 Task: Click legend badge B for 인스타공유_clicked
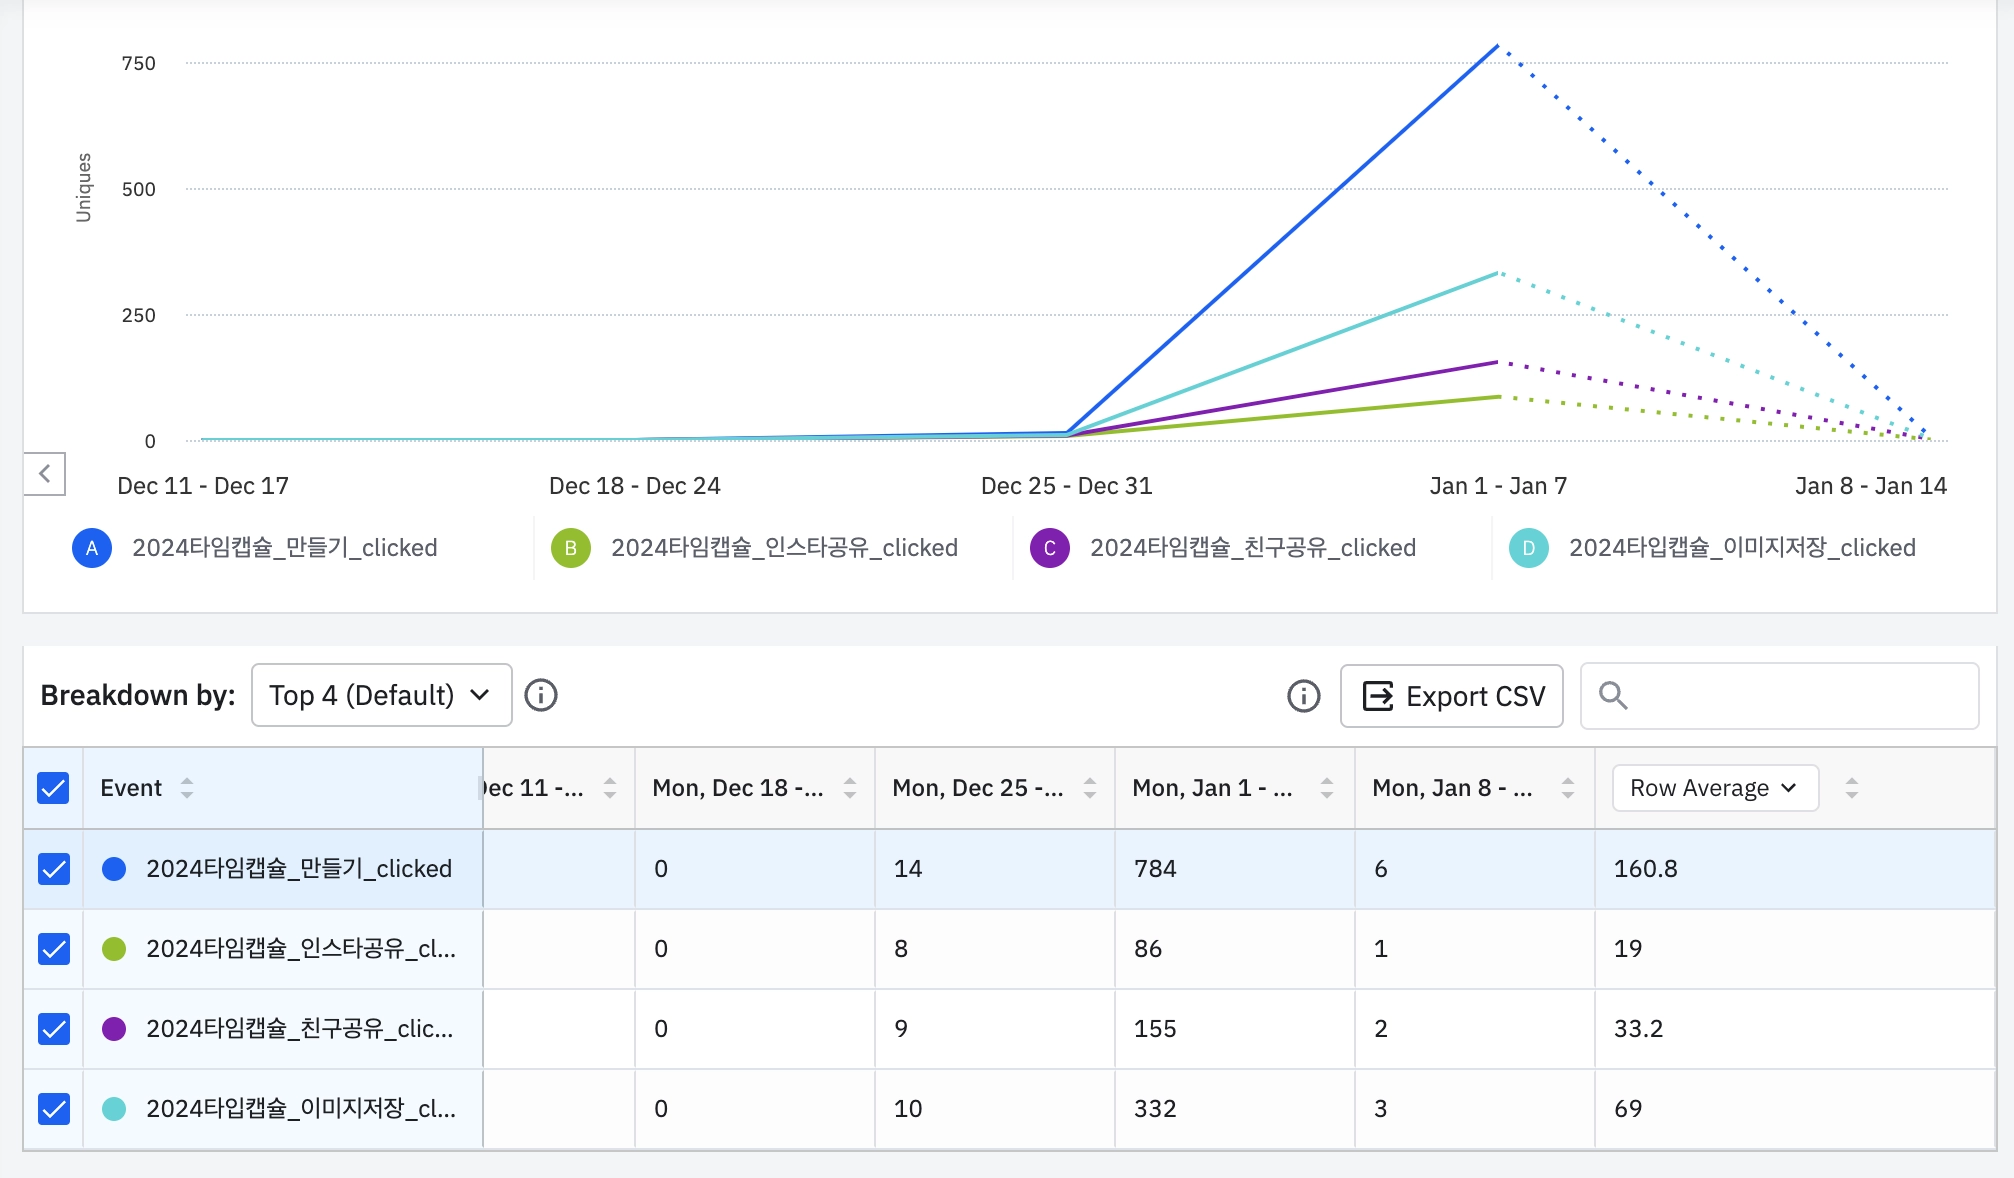[571, 548]
